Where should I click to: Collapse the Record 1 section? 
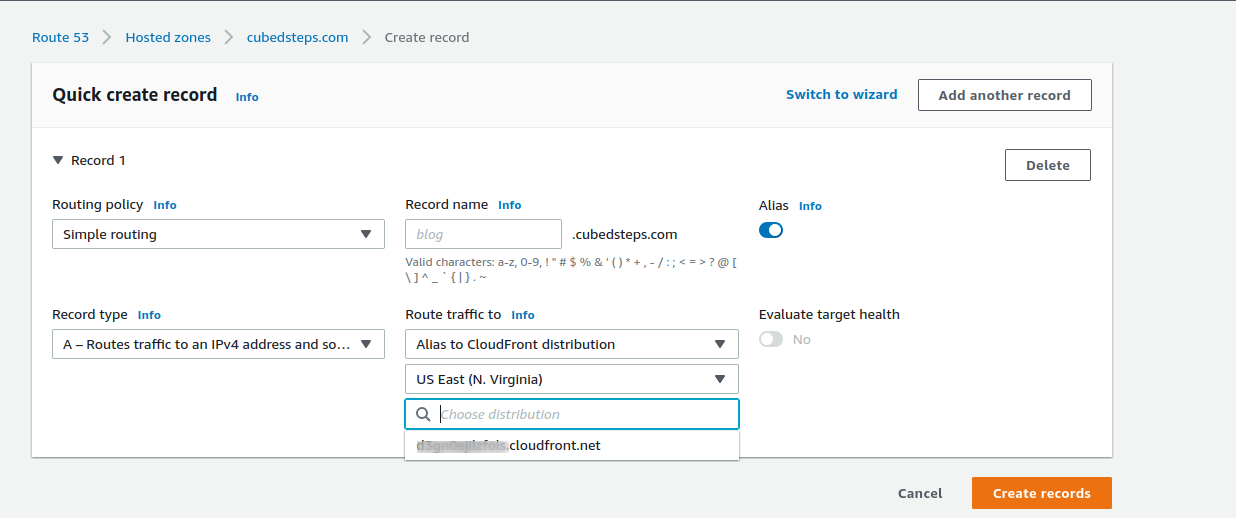pyautogui.click(x=59, y=160)
